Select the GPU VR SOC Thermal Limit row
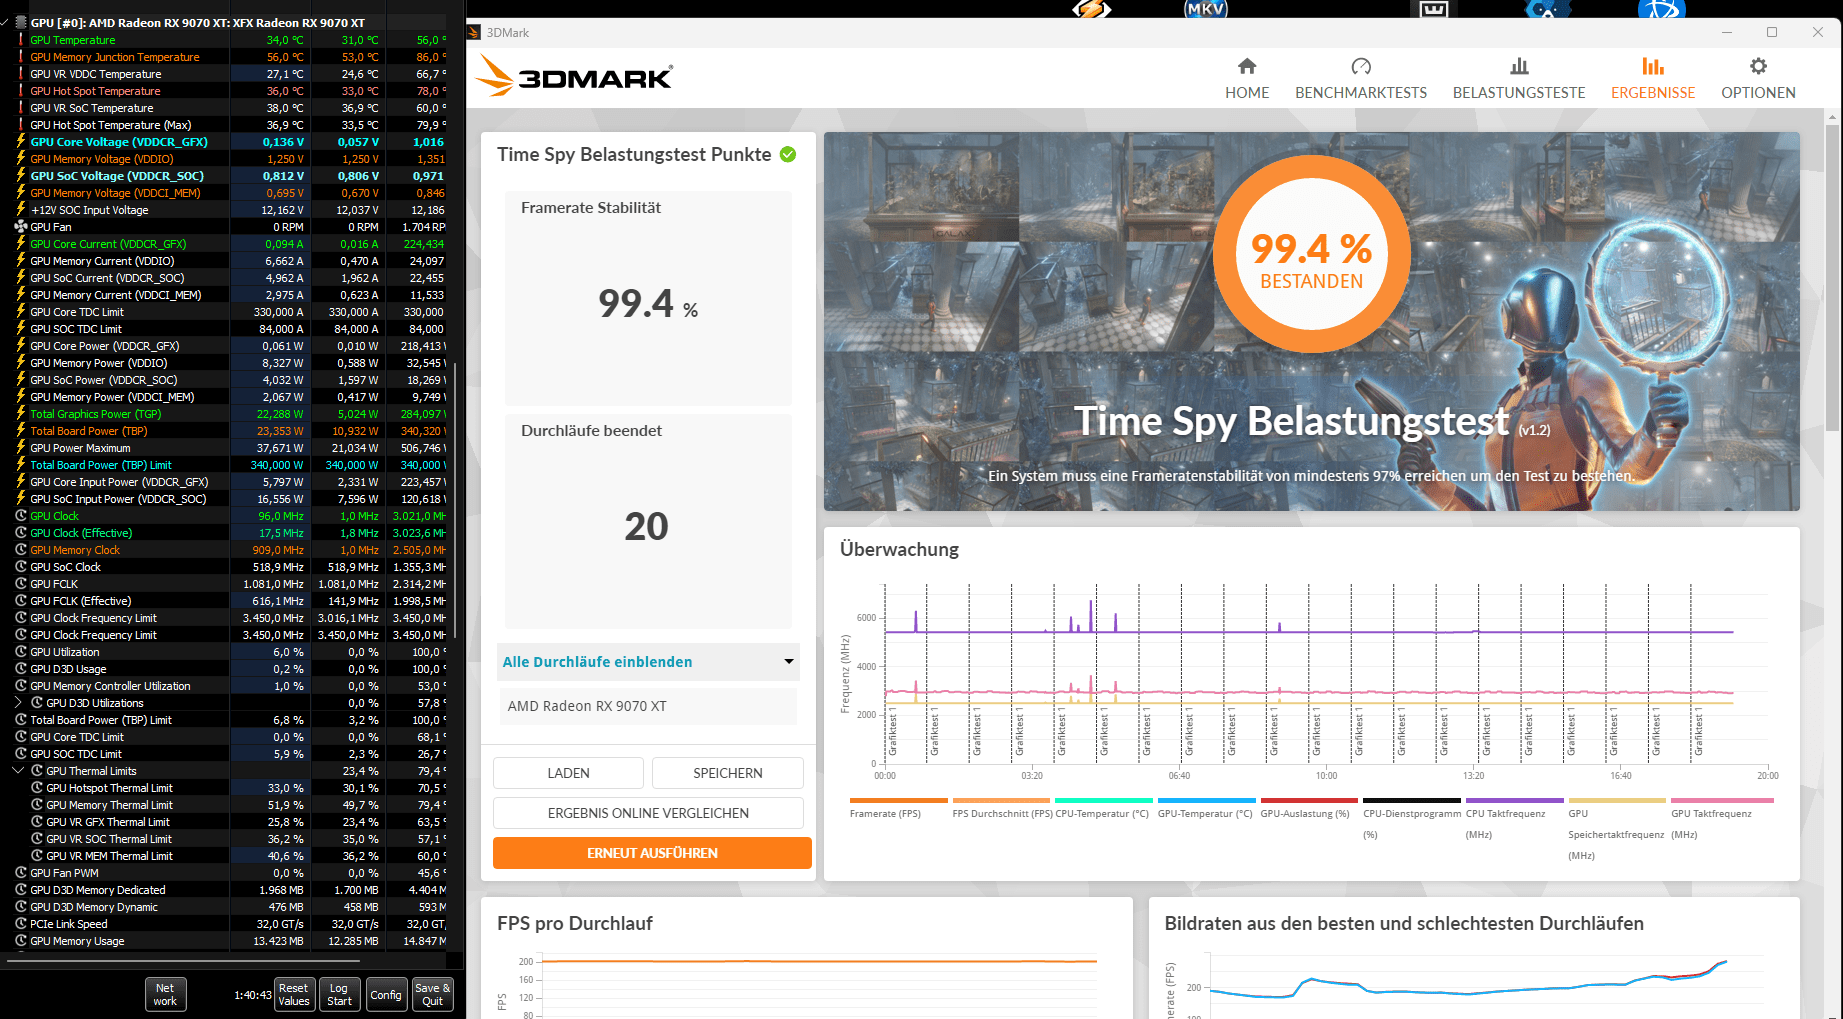Viewport: 1843px width, 1019px height. [x=228, y=839]
